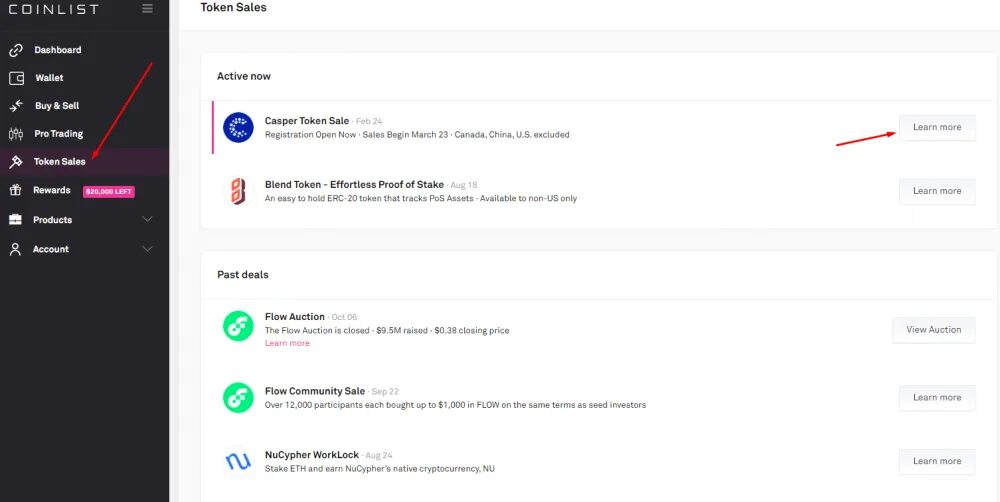This screenshot has height=502, width=1000.
Task: Click the Flow Auction logo
Action: (239, 327)
